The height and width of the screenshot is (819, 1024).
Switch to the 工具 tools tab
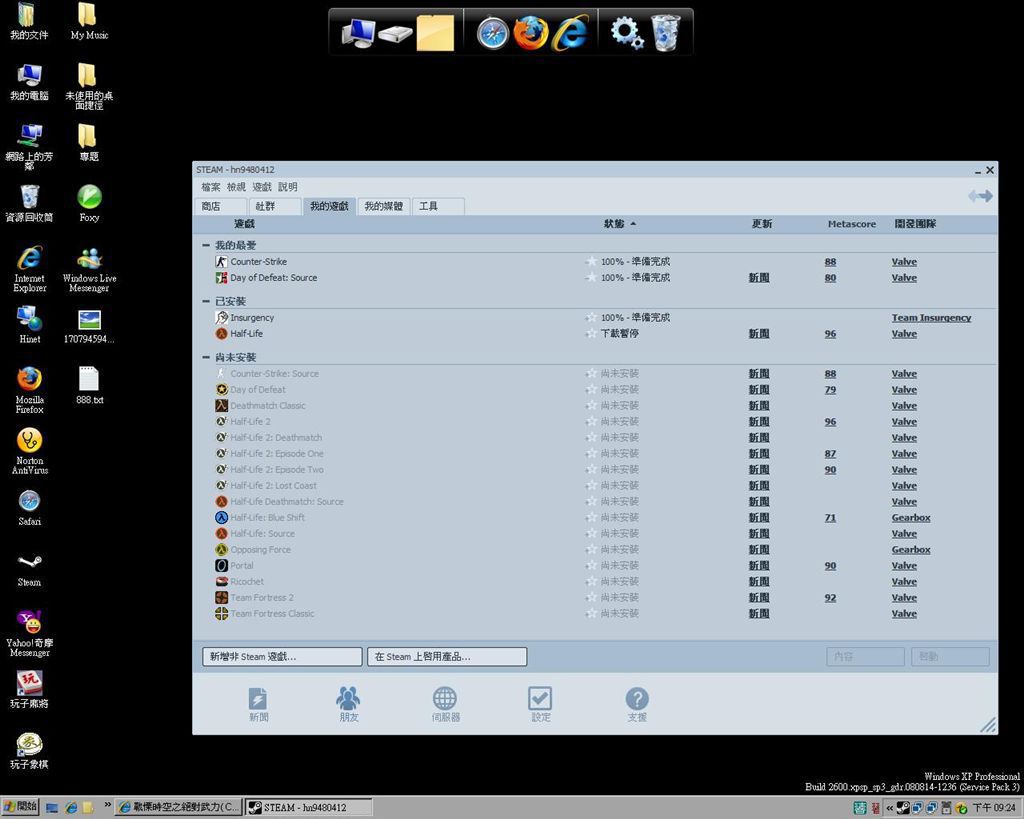(x=438, y=206)
